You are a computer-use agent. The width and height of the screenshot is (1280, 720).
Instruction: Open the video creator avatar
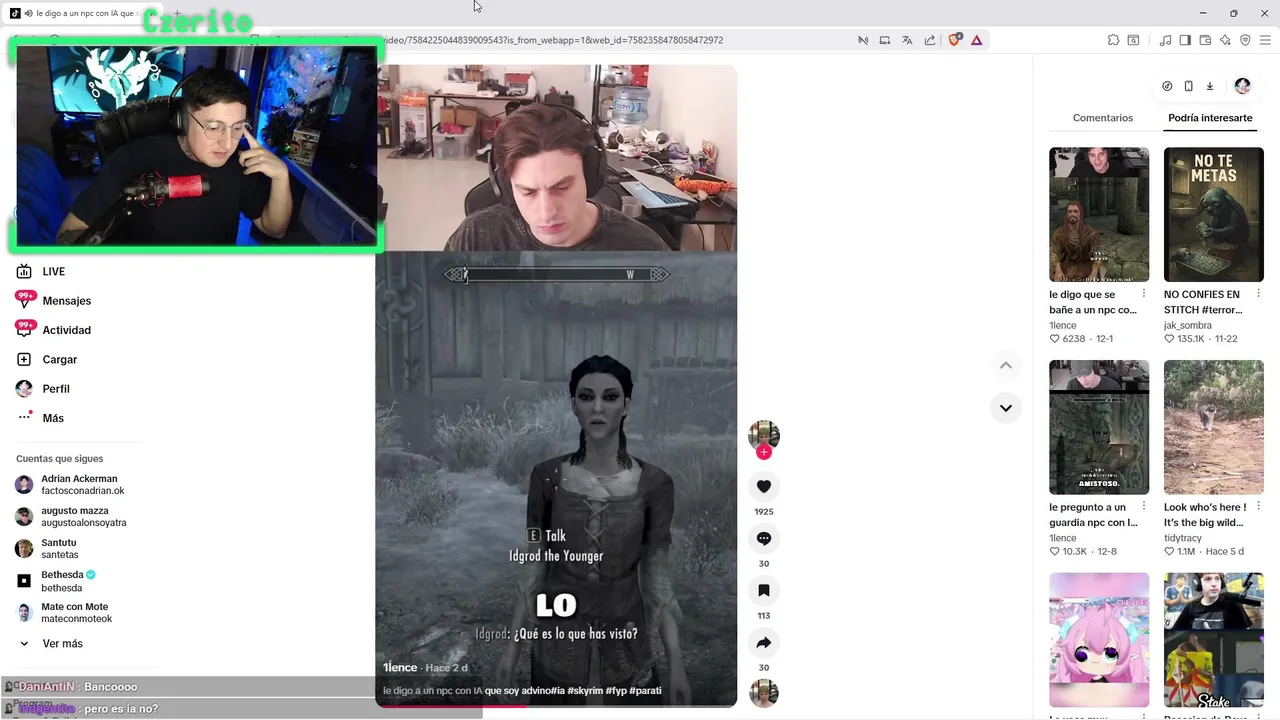click(764, 435)
